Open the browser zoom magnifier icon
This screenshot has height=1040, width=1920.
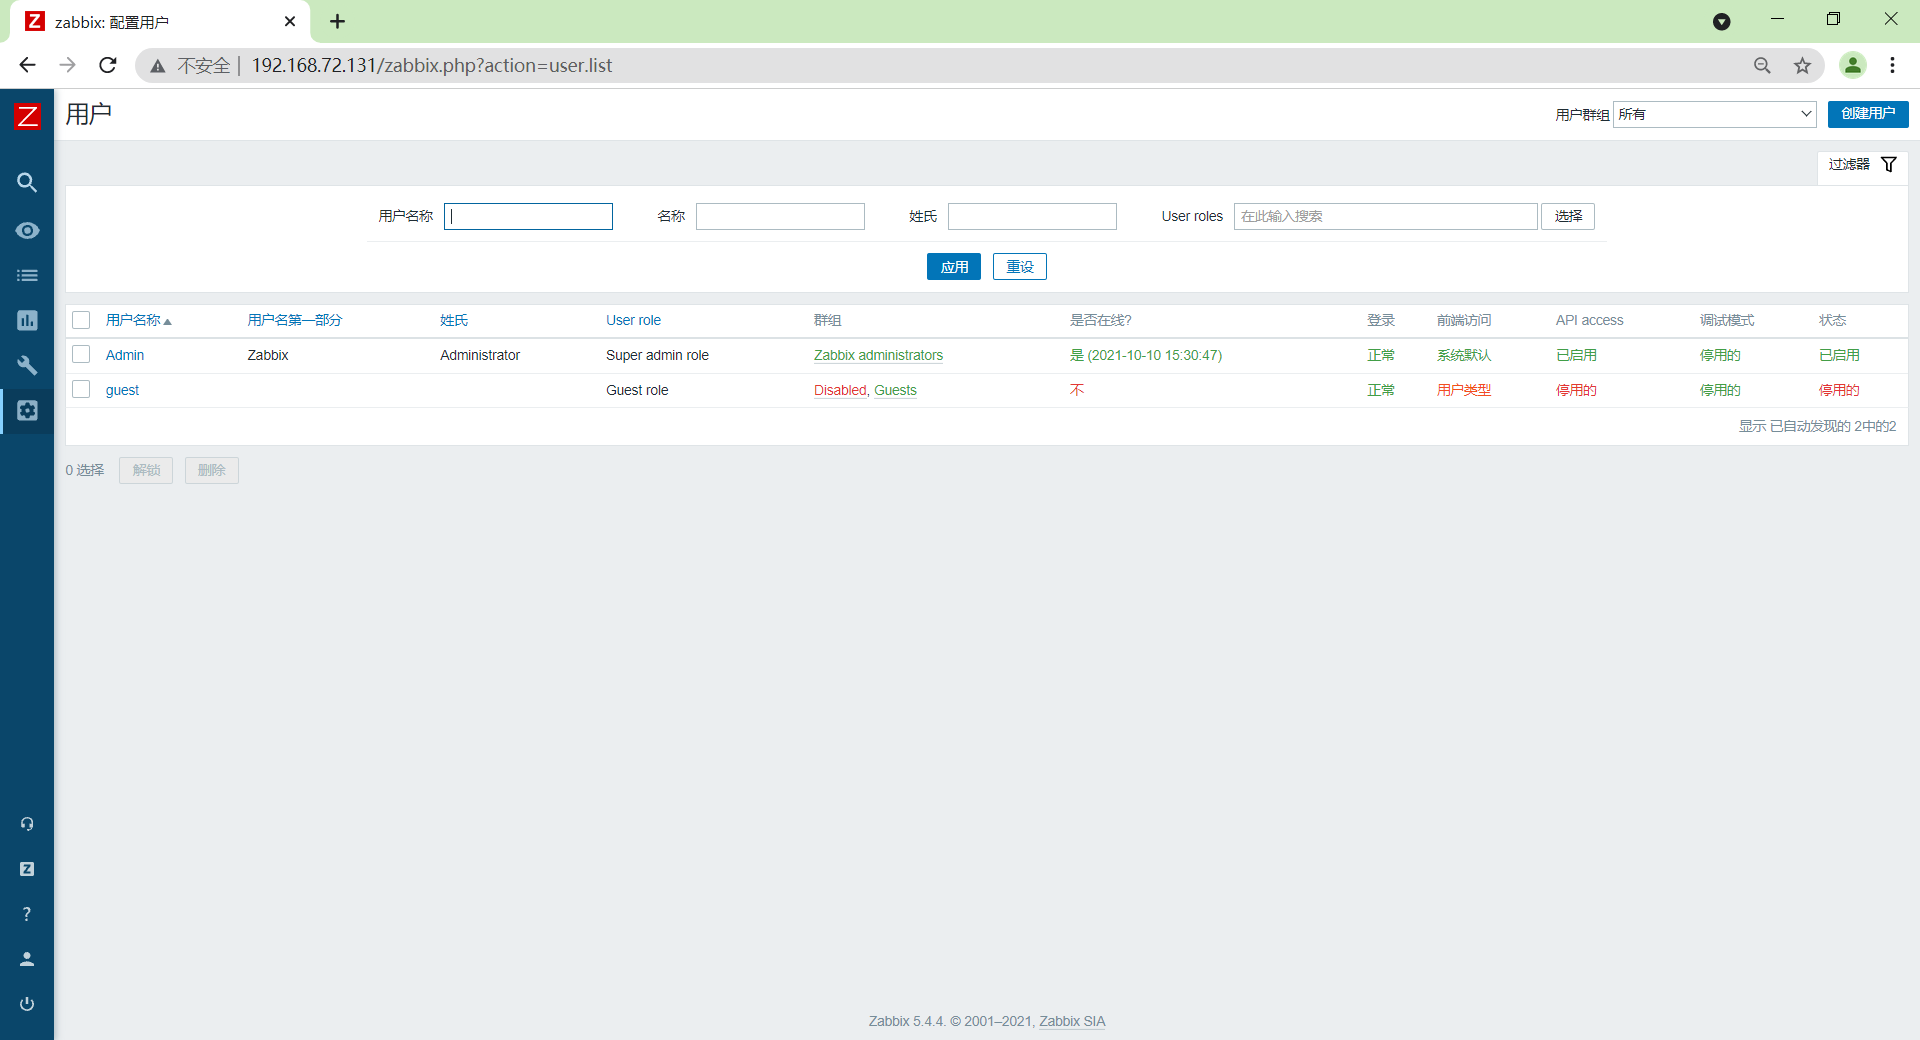(1762, 65)
